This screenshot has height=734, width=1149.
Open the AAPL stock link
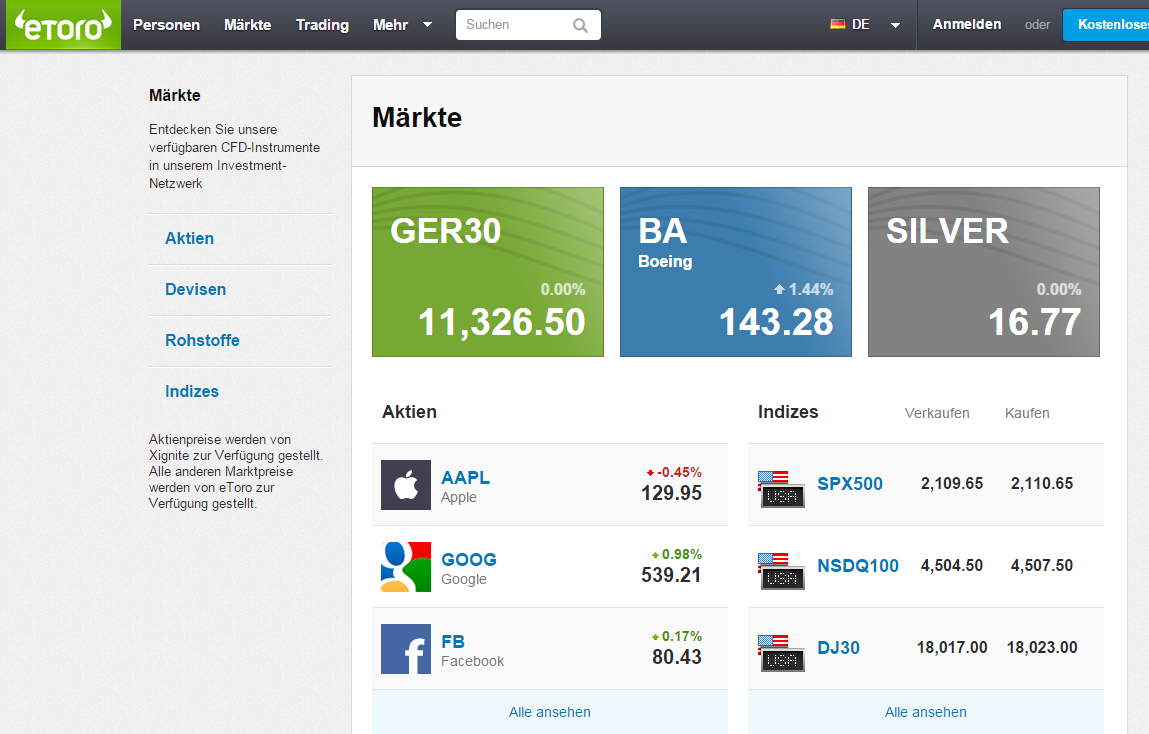[x=465, y=478]
